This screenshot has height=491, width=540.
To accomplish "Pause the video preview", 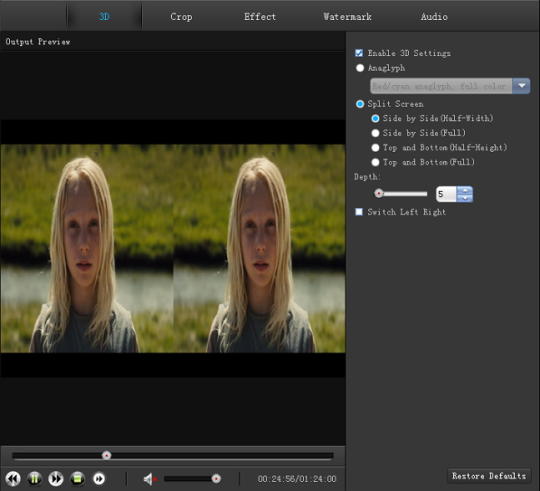I will click(34, 478).
